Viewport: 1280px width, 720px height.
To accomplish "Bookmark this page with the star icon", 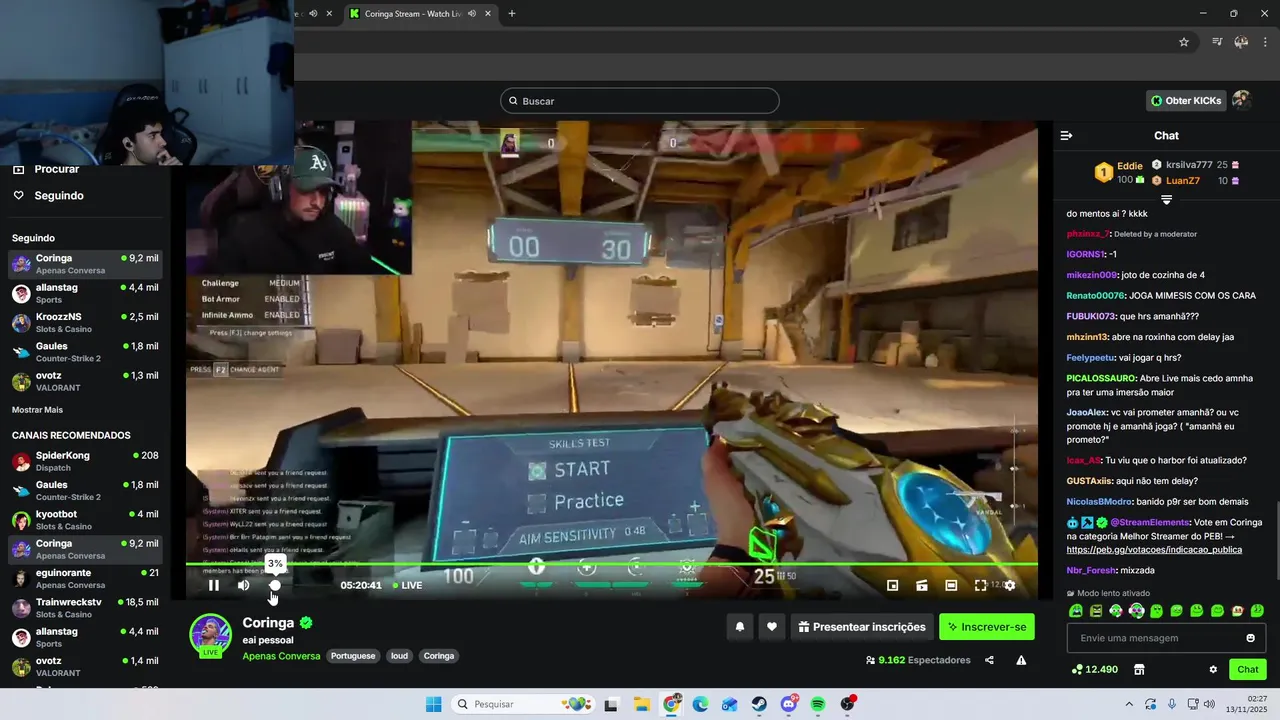I will [1184, 42].
